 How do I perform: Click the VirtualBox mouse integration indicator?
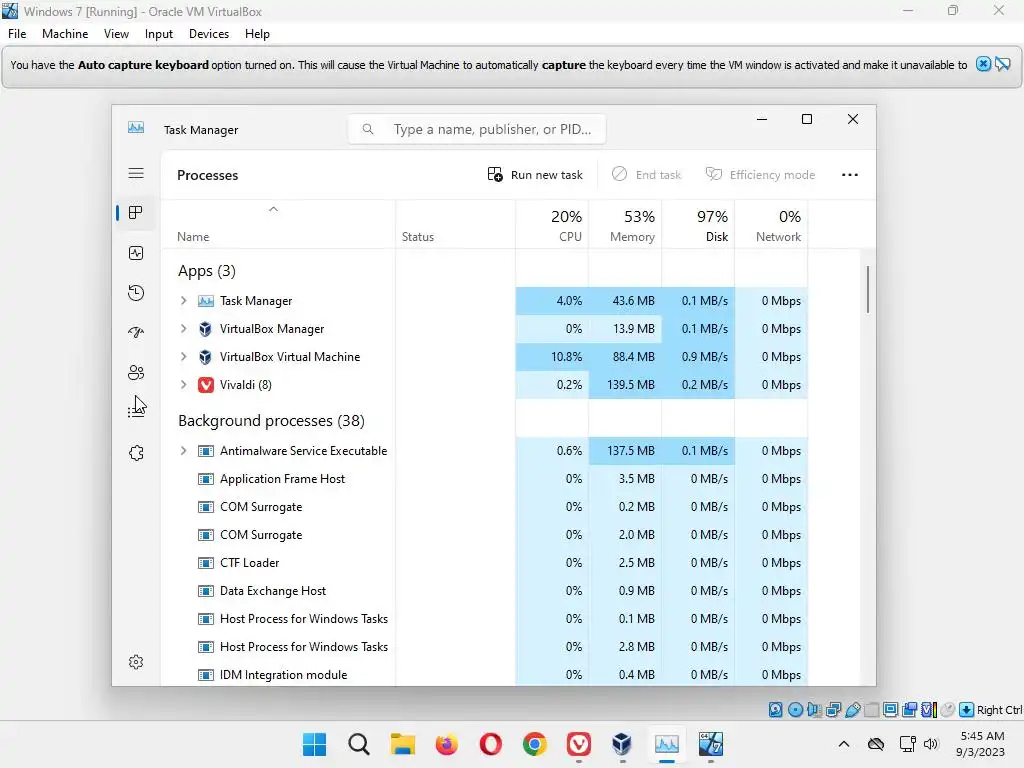coord(948,709)
